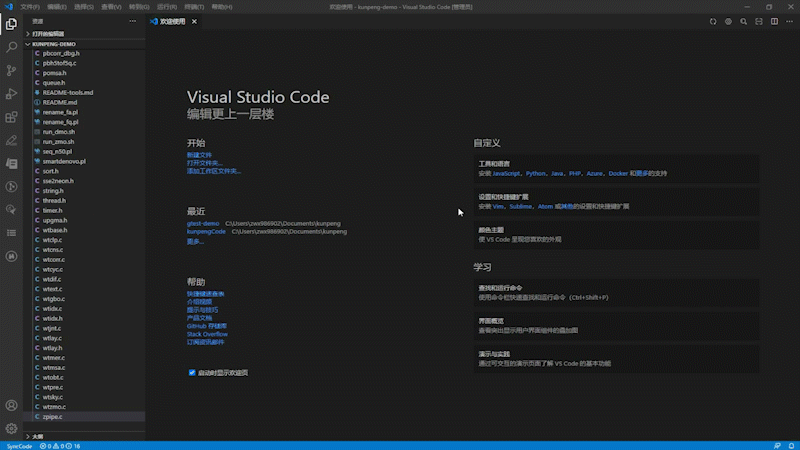Image resolution: width=800 pixels, height=450 pixels.
Task: Click the 更多... More recent link
Action: (x=195, y=242)
